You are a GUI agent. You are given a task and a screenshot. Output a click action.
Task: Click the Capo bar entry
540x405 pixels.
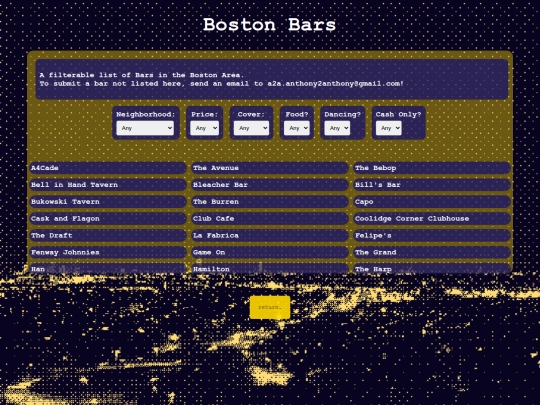pos(432,201)
